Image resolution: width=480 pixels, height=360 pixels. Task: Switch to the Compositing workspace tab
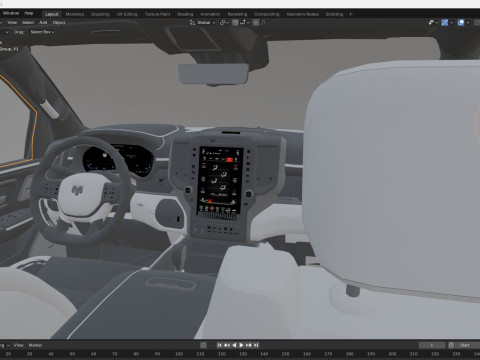coord(267,14)
